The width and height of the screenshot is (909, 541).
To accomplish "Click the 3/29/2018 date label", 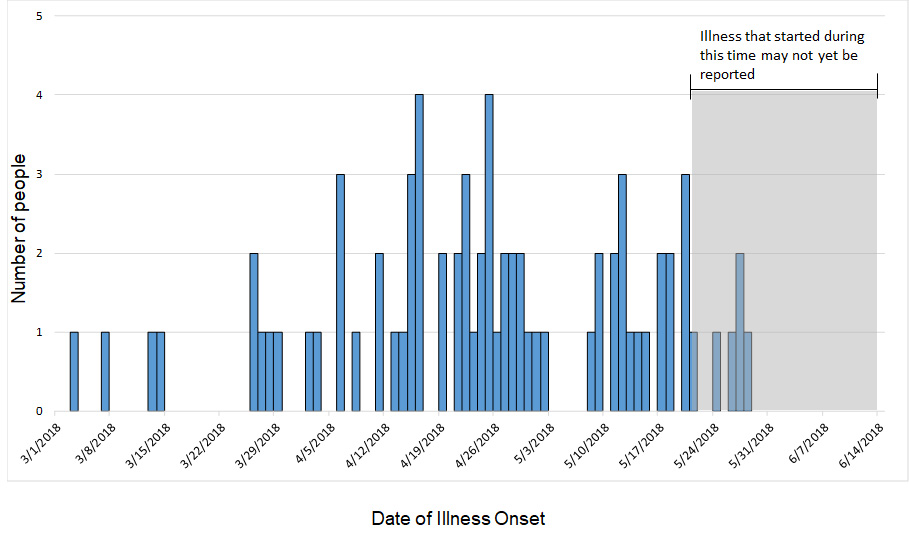I will point(257,445).
